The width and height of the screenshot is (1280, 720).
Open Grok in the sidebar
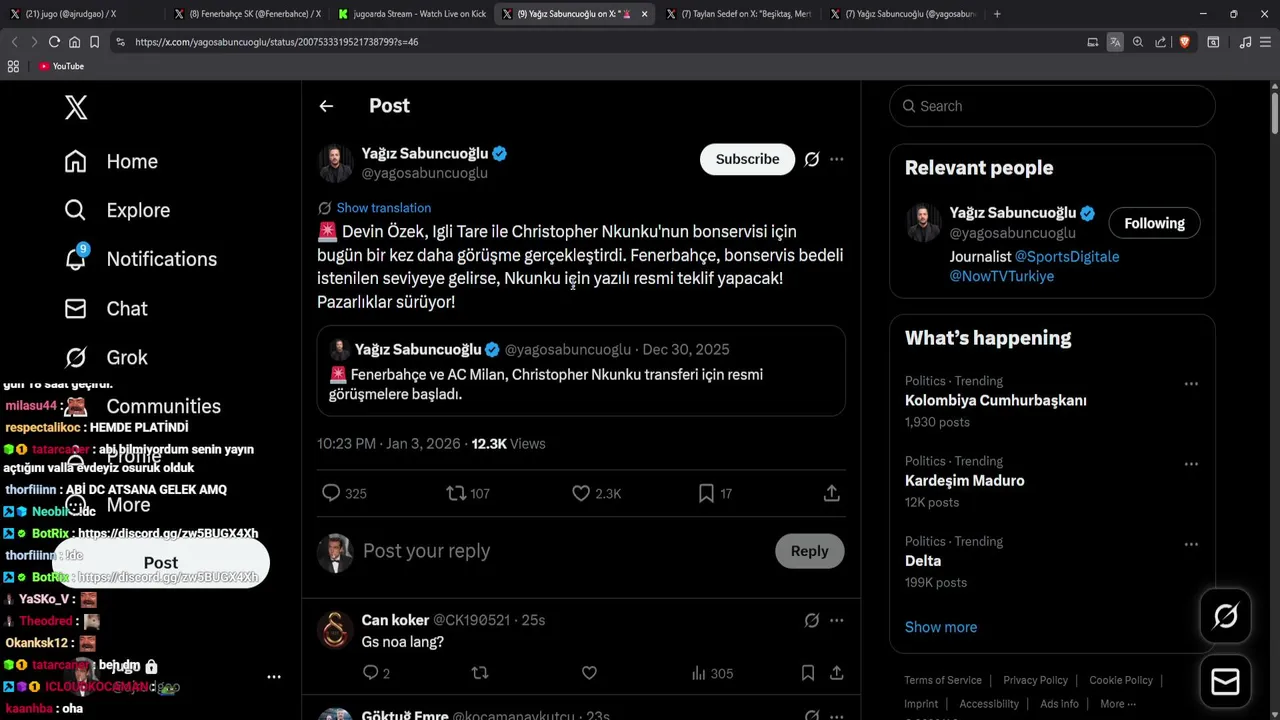point(105,357)
